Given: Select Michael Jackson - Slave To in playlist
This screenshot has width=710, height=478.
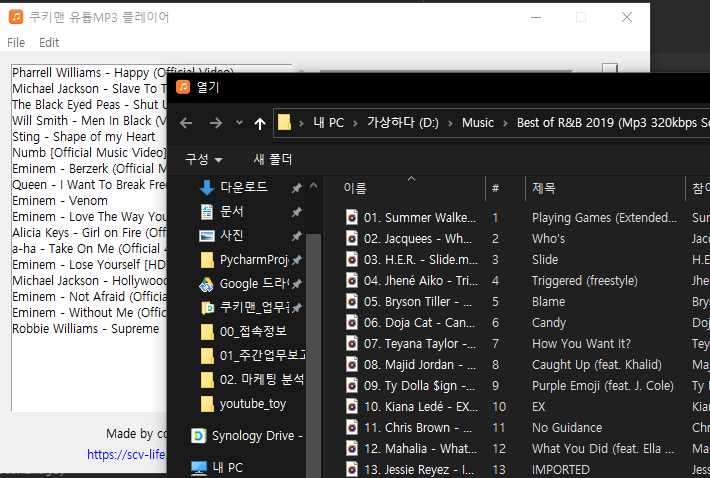Looking at the screenshot, I should (x=89, y=89).
